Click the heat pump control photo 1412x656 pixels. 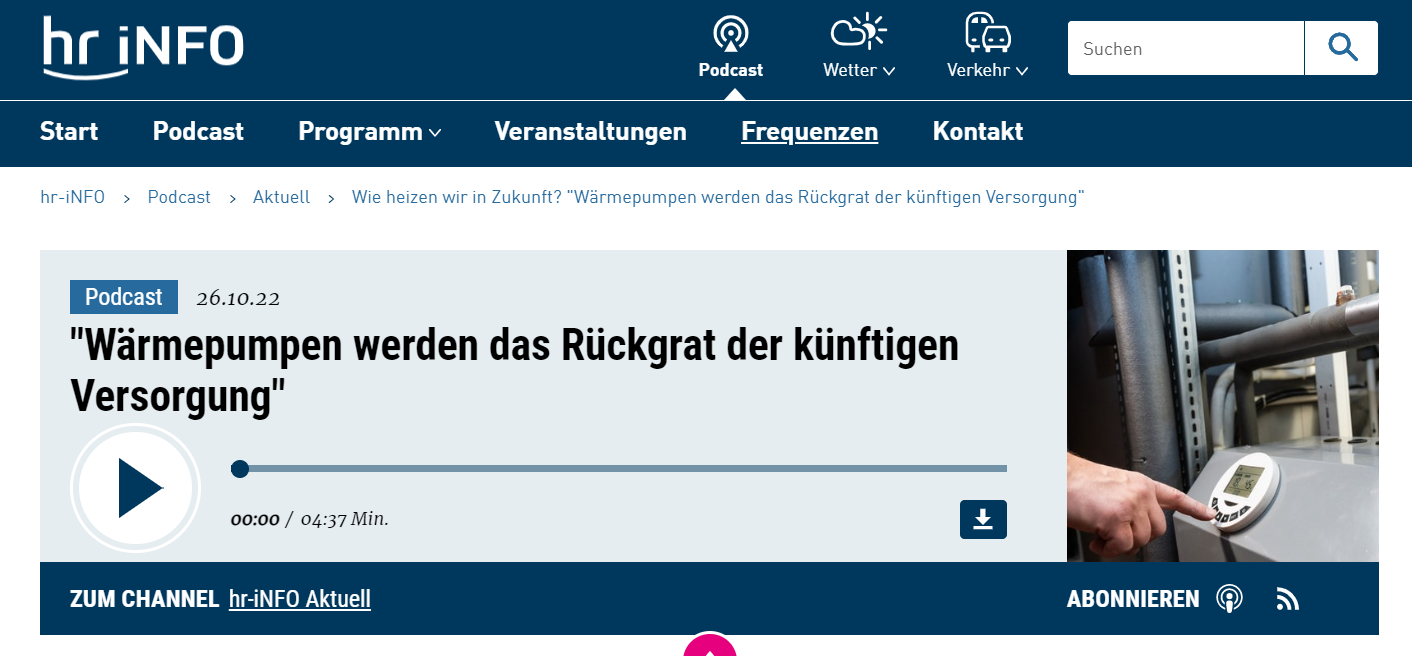point(1223,406)
